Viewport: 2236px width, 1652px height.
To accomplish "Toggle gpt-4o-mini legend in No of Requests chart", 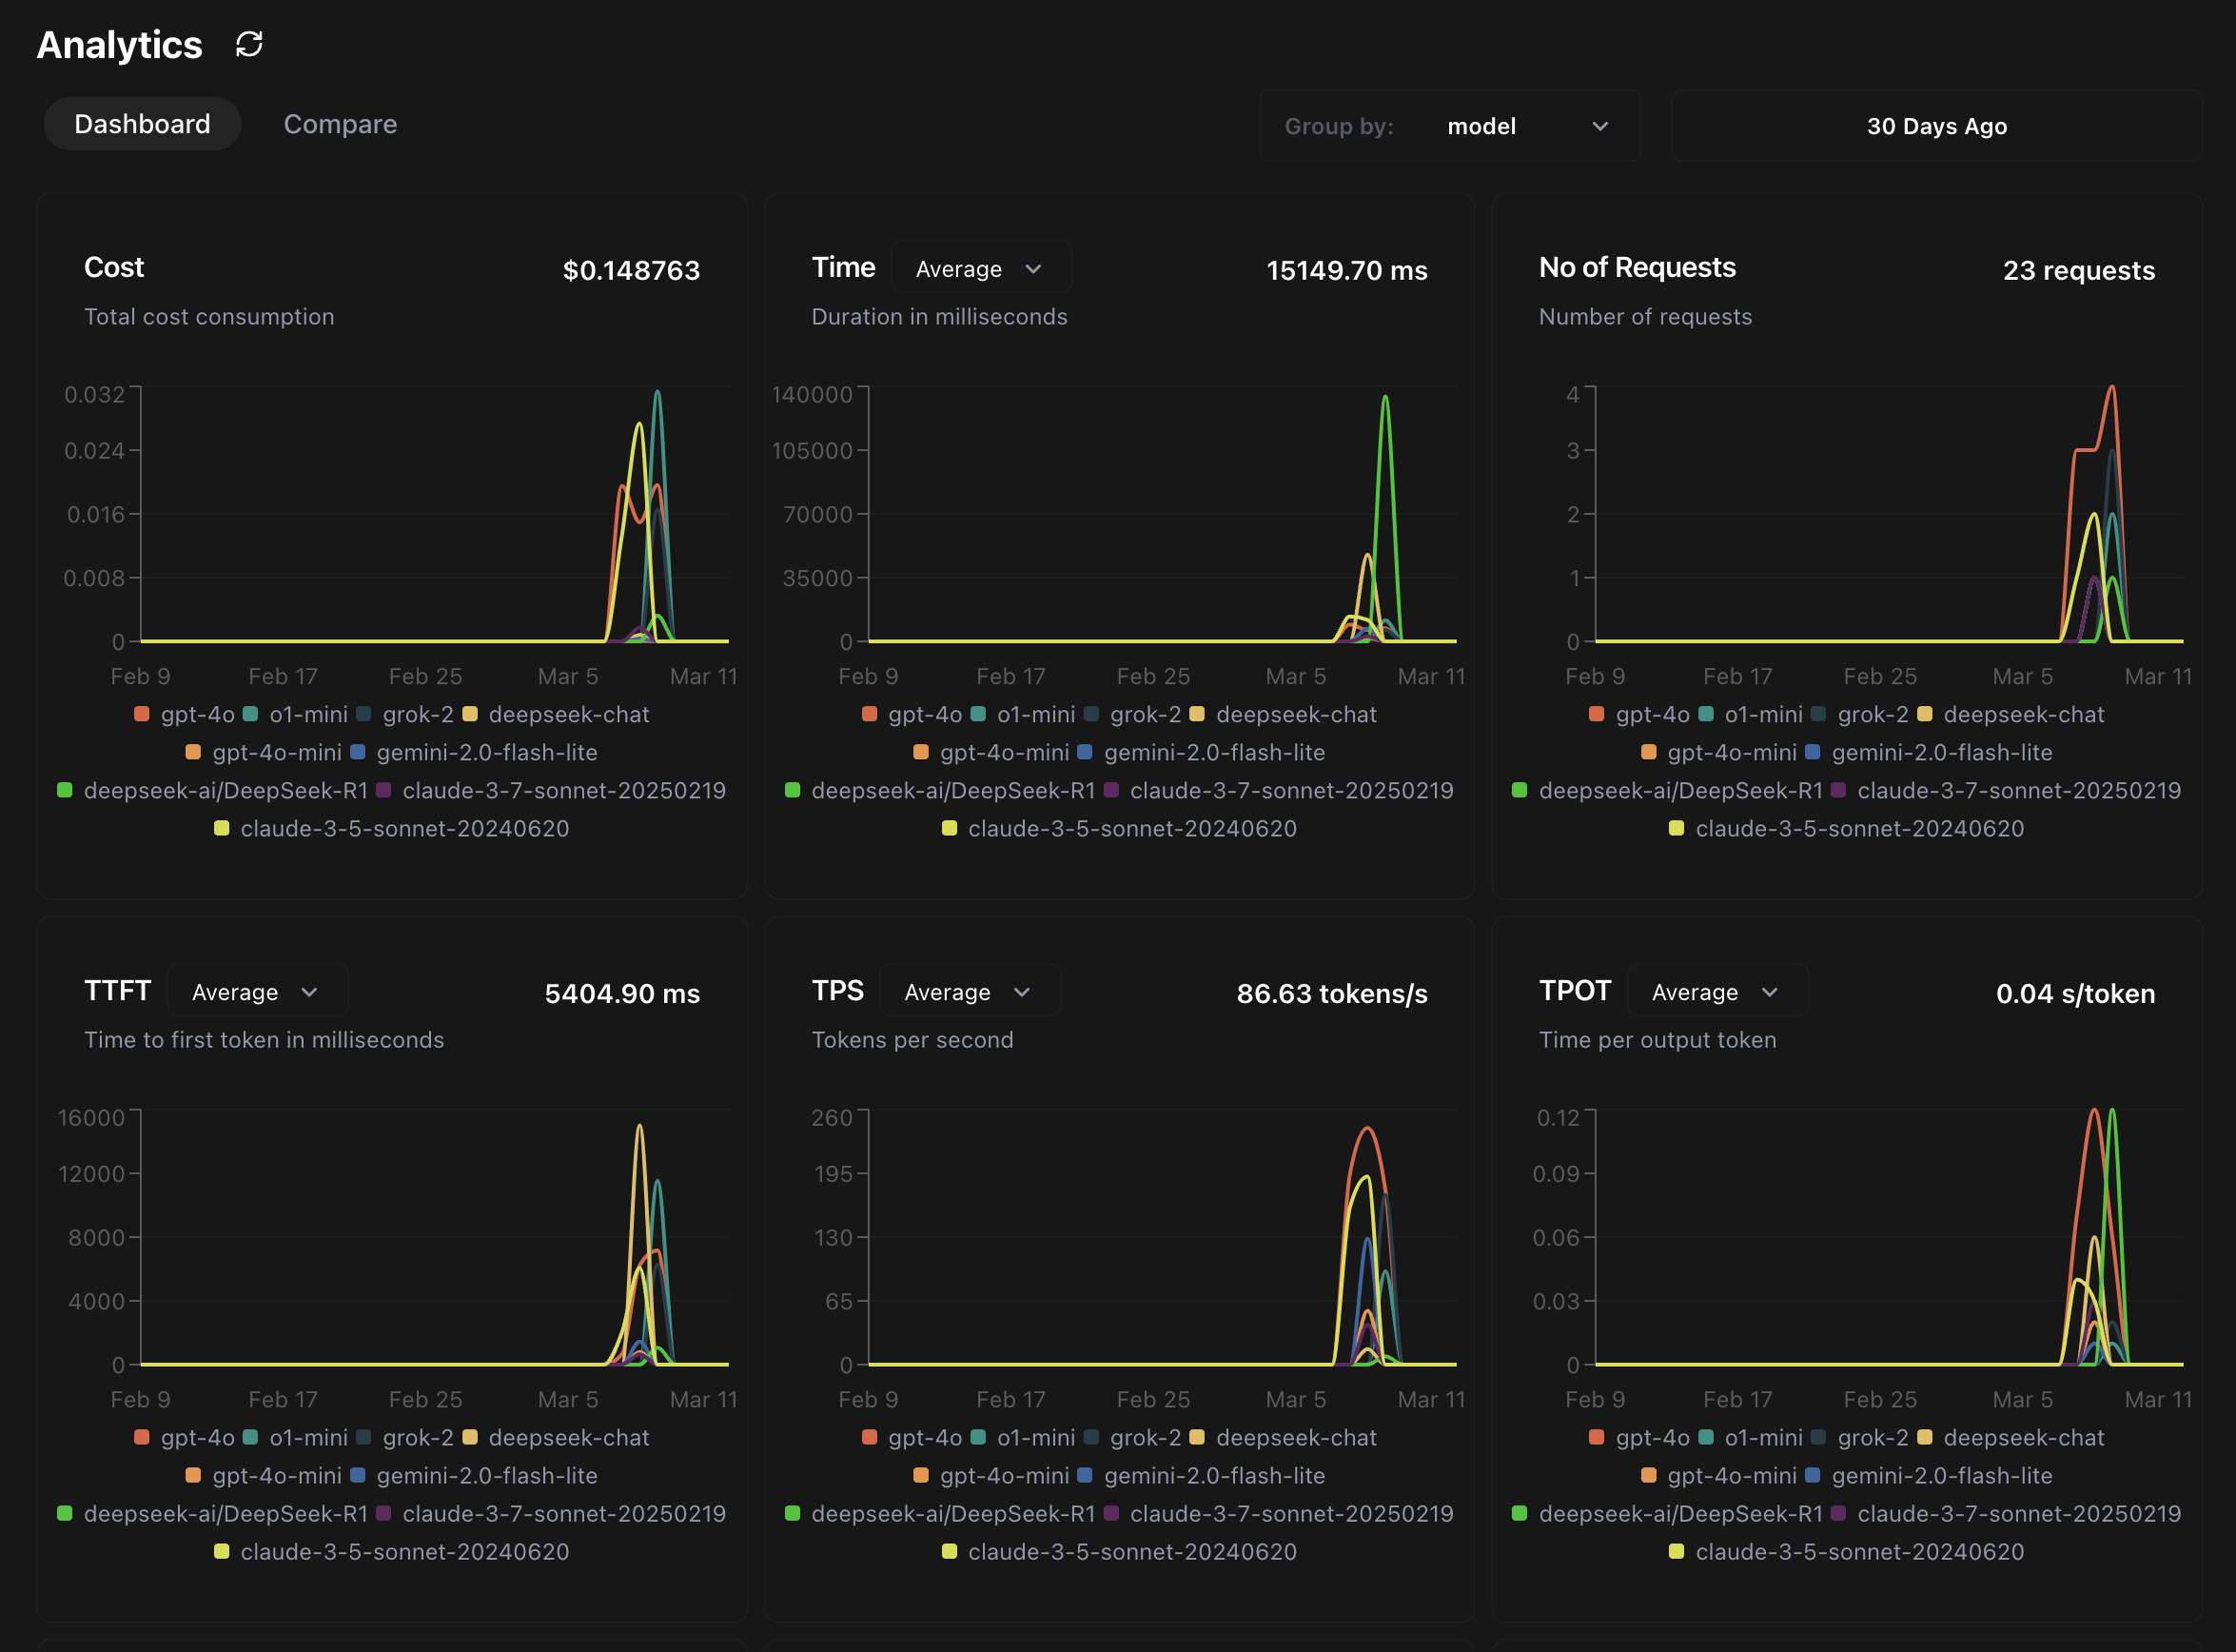I will tap(1719, 752).
